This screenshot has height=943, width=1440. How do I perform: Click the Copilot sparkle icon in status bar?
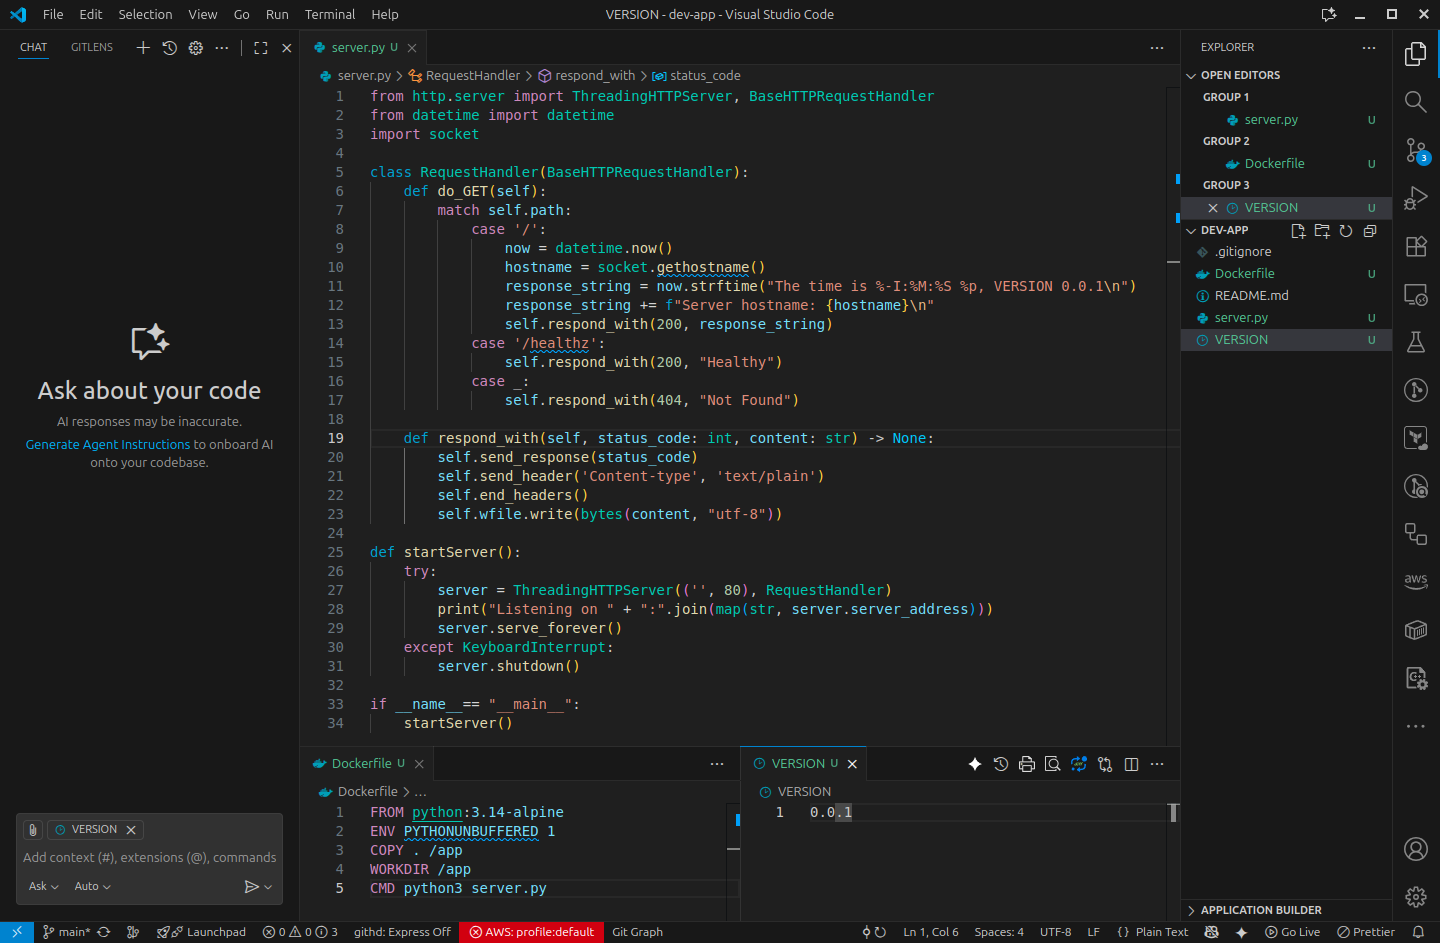point(1241,932)
